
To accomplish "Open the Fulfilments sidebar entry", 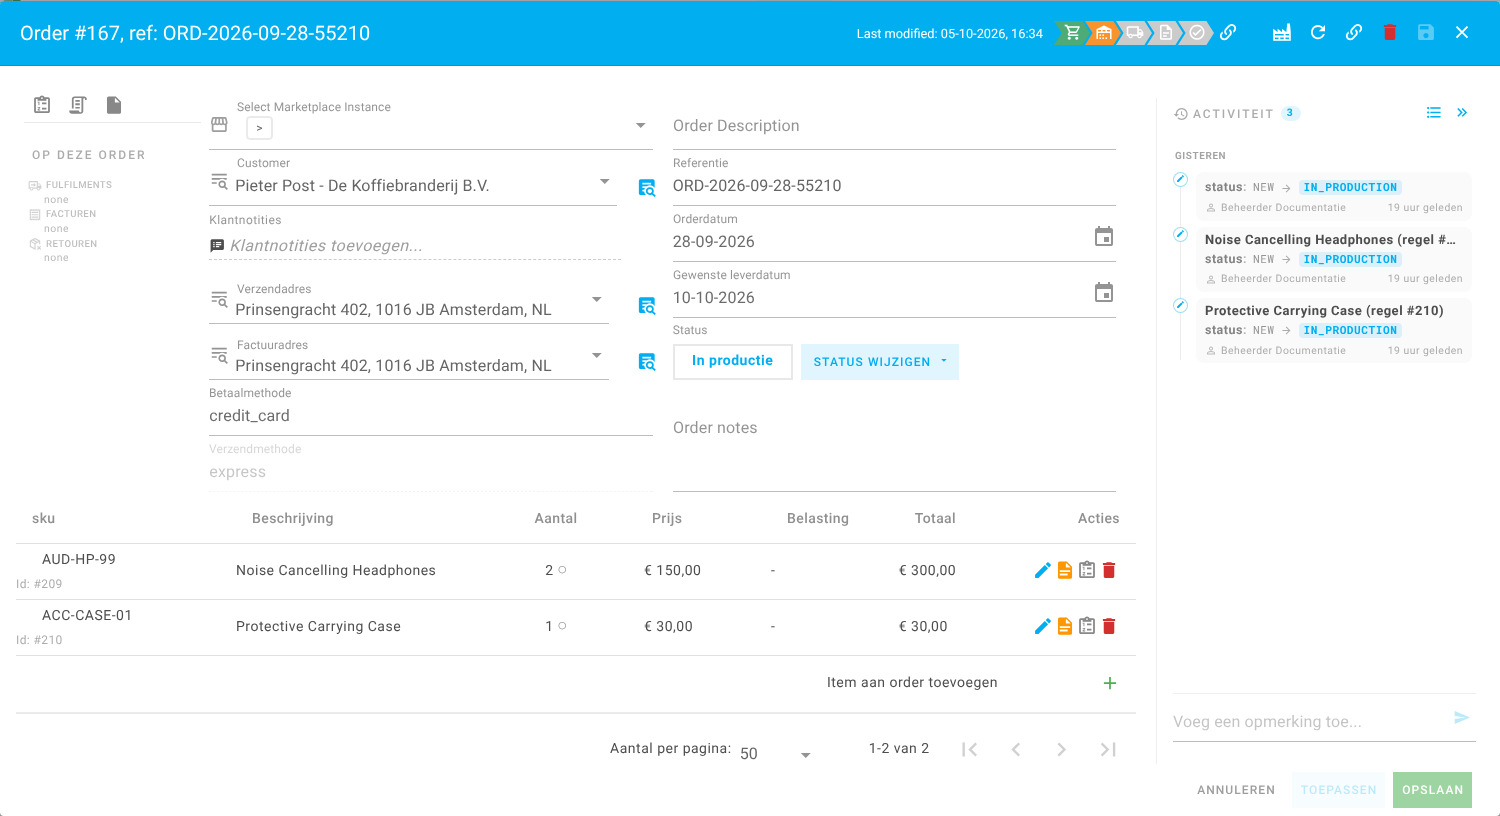I will (x=70, y=185).
